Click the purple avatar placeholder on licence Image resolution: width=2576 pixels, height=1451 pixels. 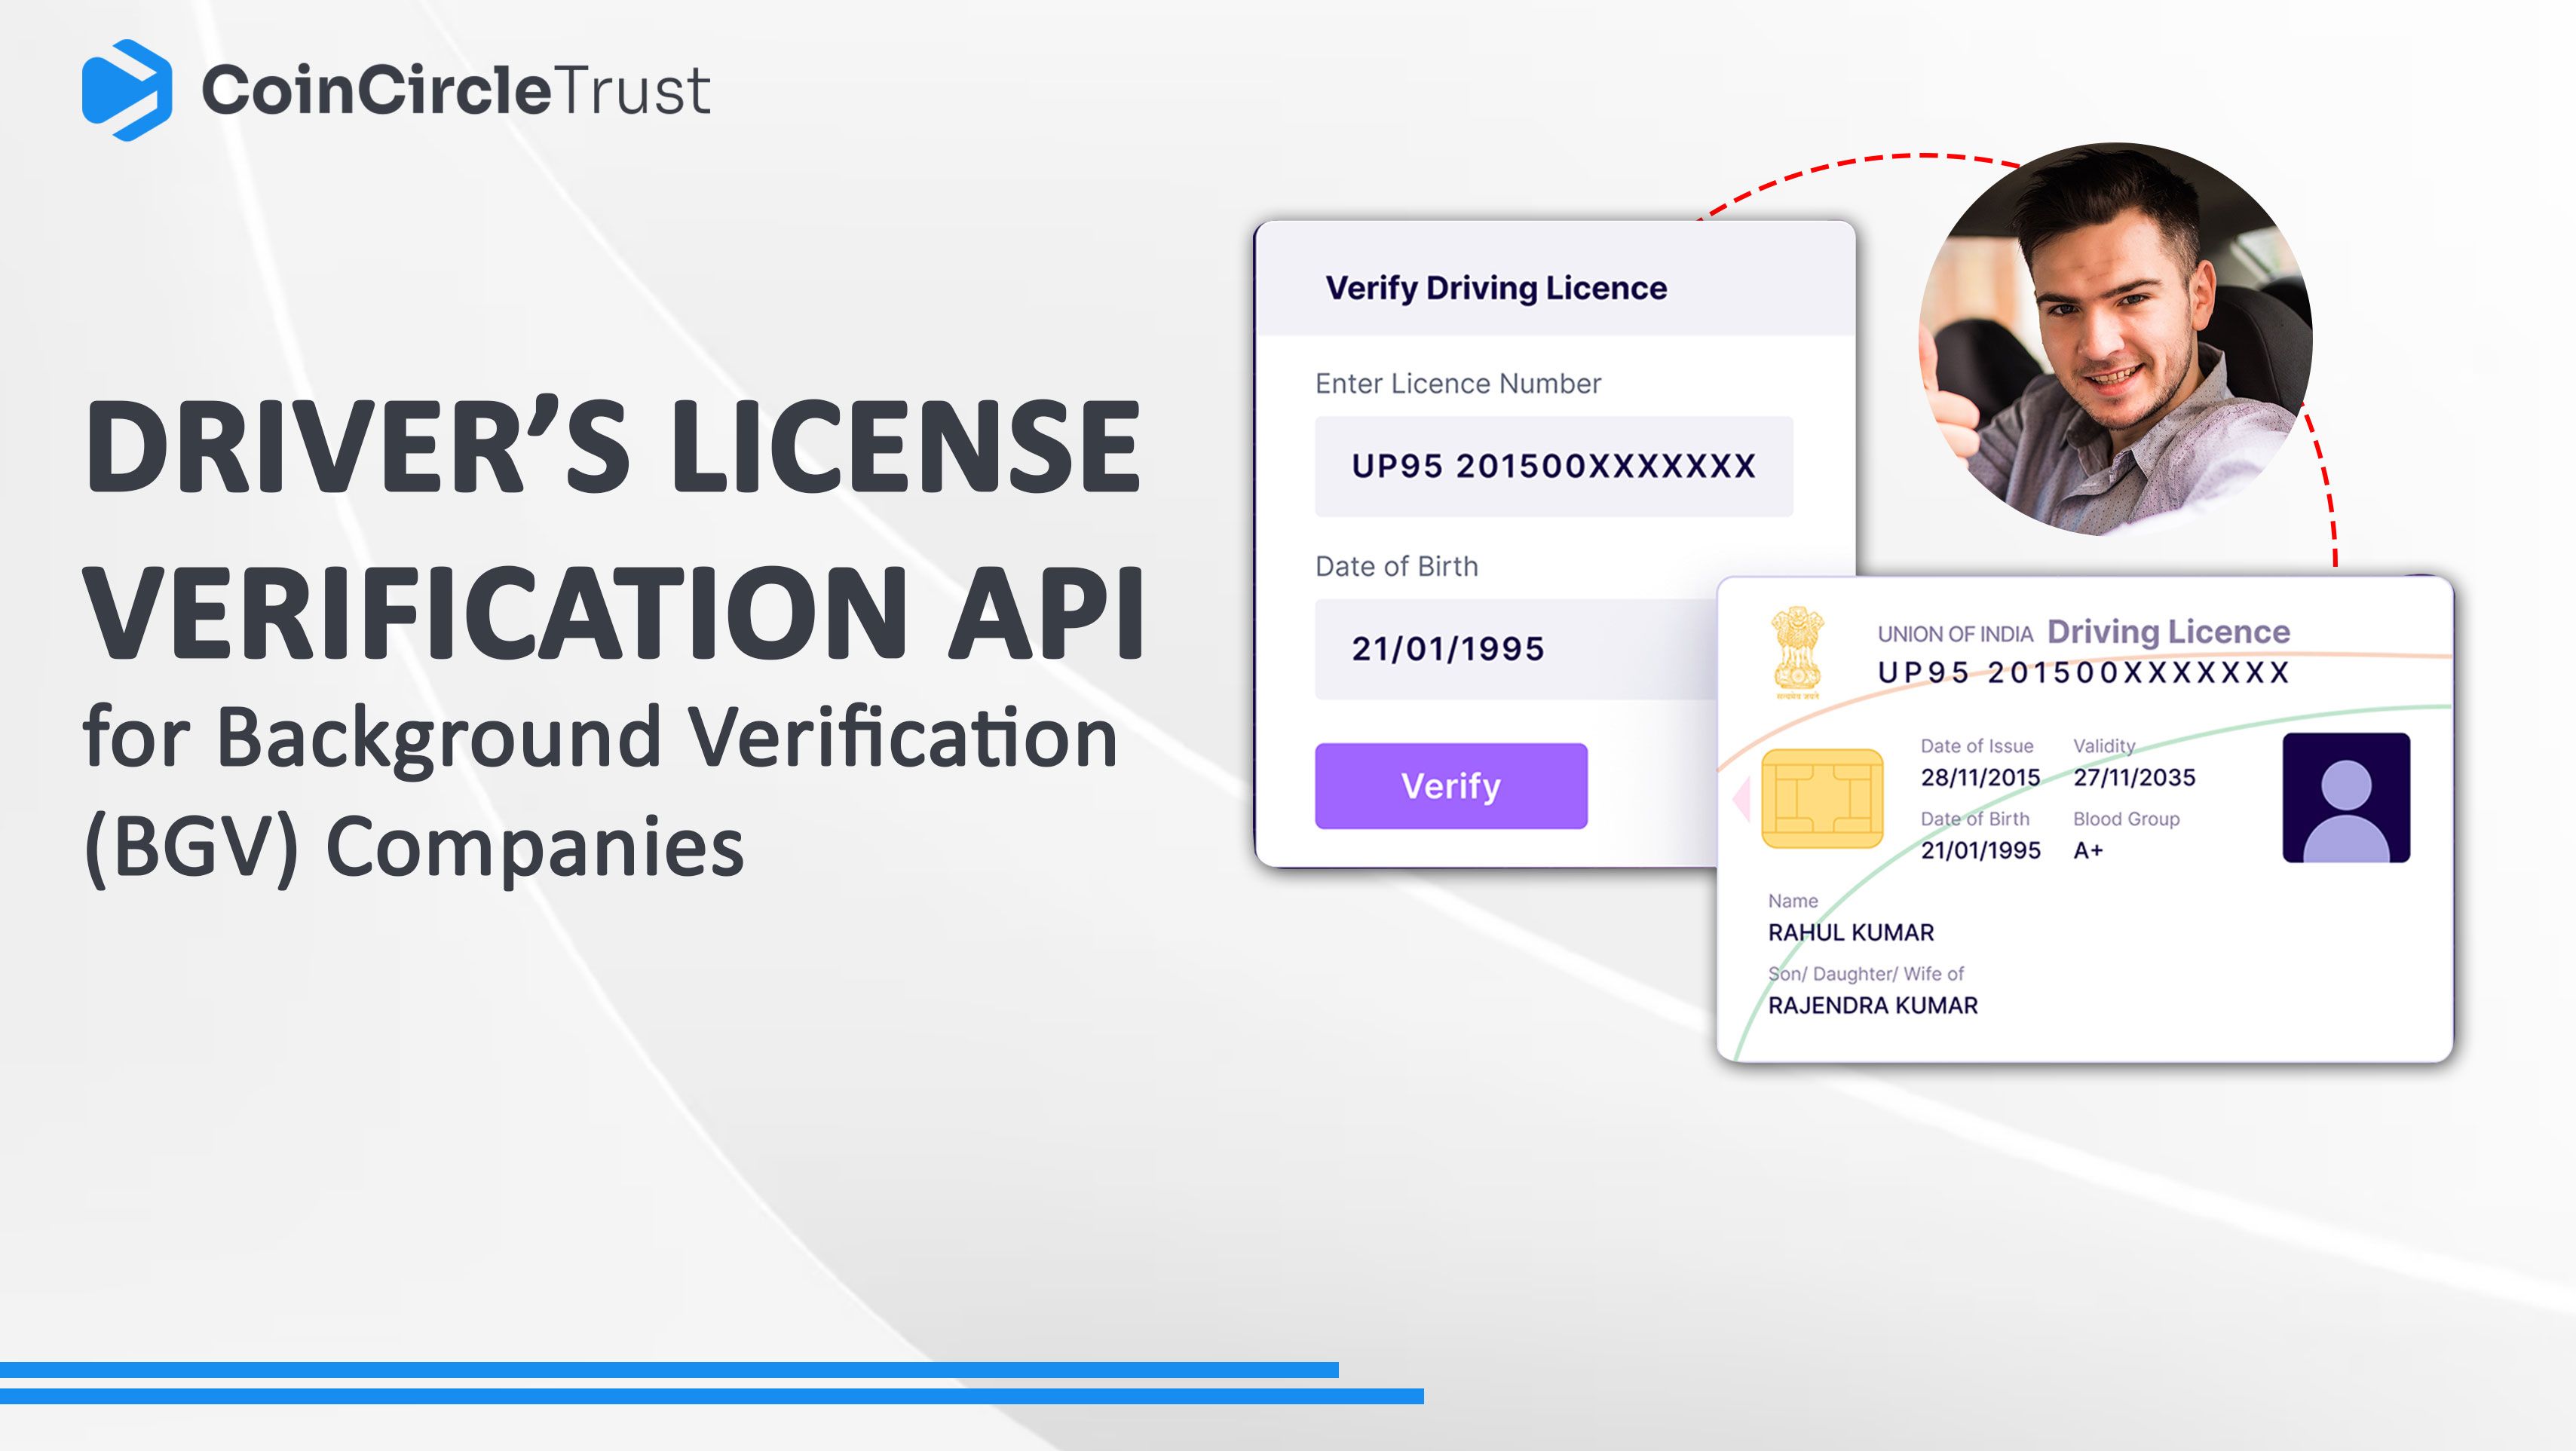point(2345,798)
